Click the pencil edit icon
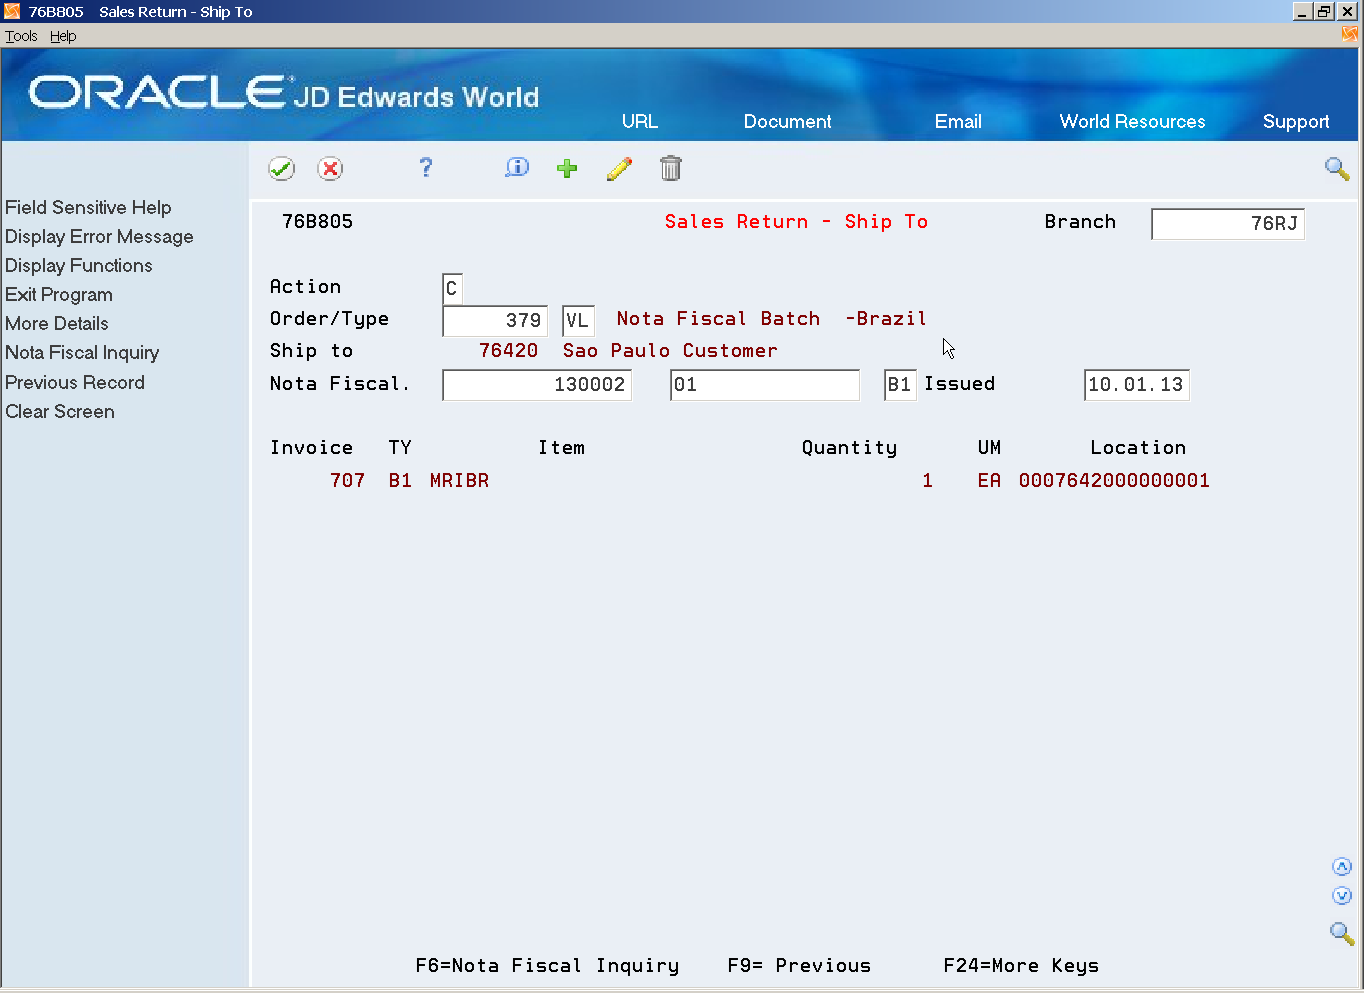 pyautogui.click(x=619, y=169)
